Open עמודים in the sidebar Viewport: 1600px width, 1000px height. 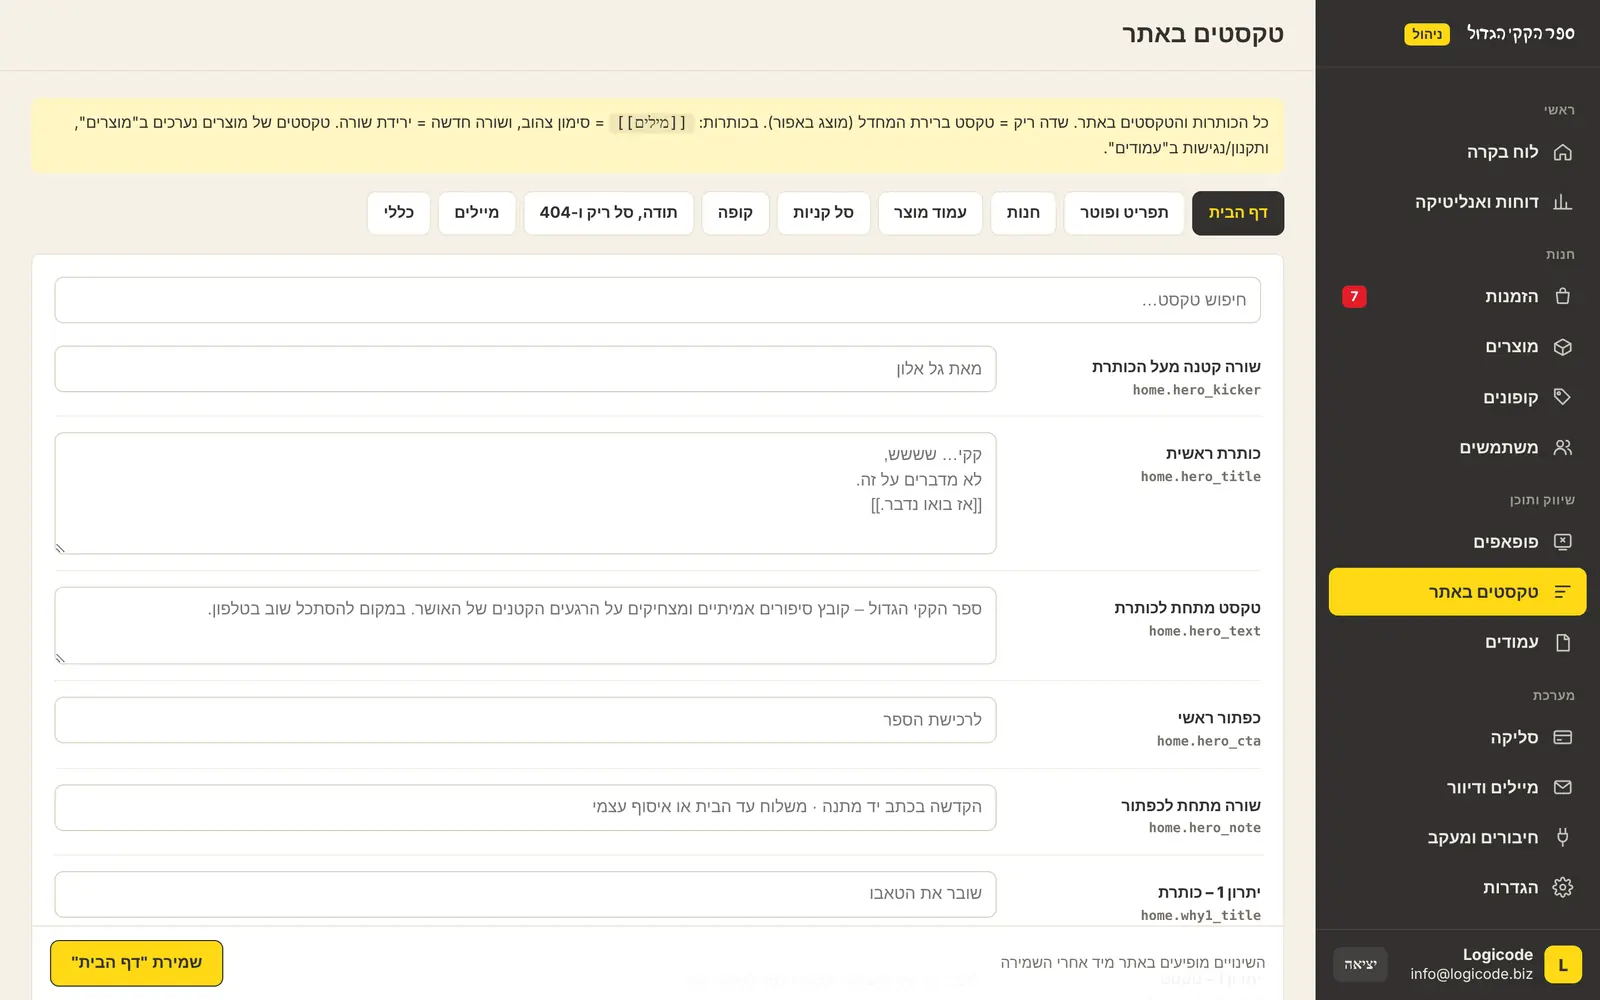point(1458,642)
